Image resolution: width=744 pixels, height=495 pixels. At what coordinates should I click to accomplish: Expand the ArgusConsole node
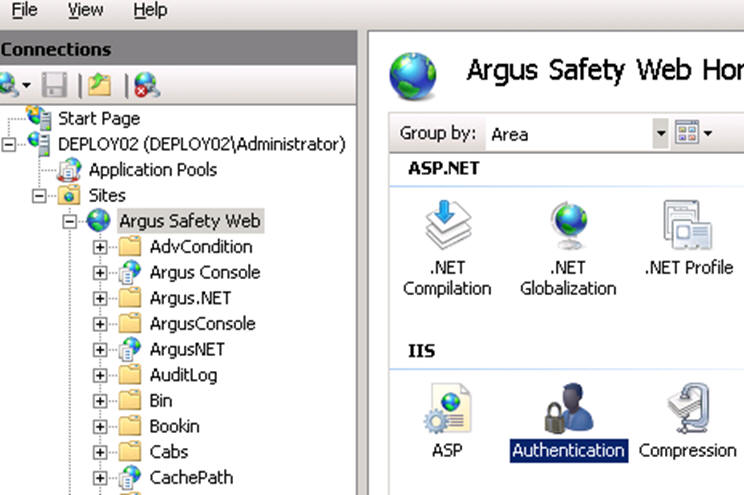click(100, 324)
